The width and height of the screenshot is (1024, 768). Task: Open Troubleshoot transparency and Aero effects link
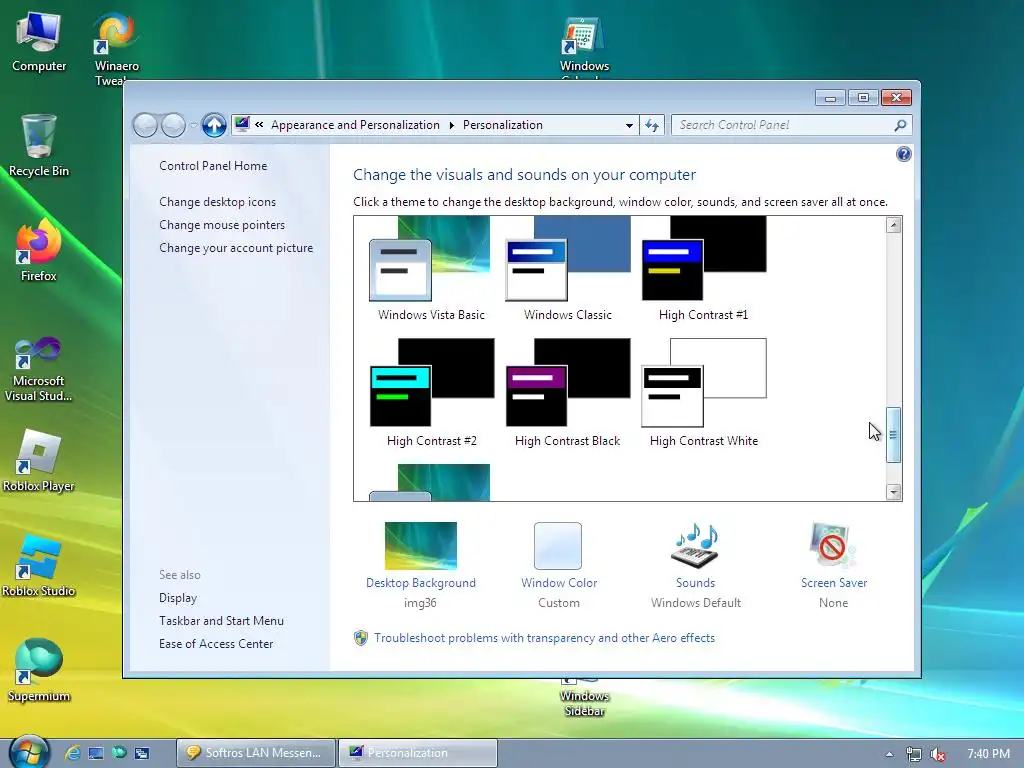[x=545, y=638]
